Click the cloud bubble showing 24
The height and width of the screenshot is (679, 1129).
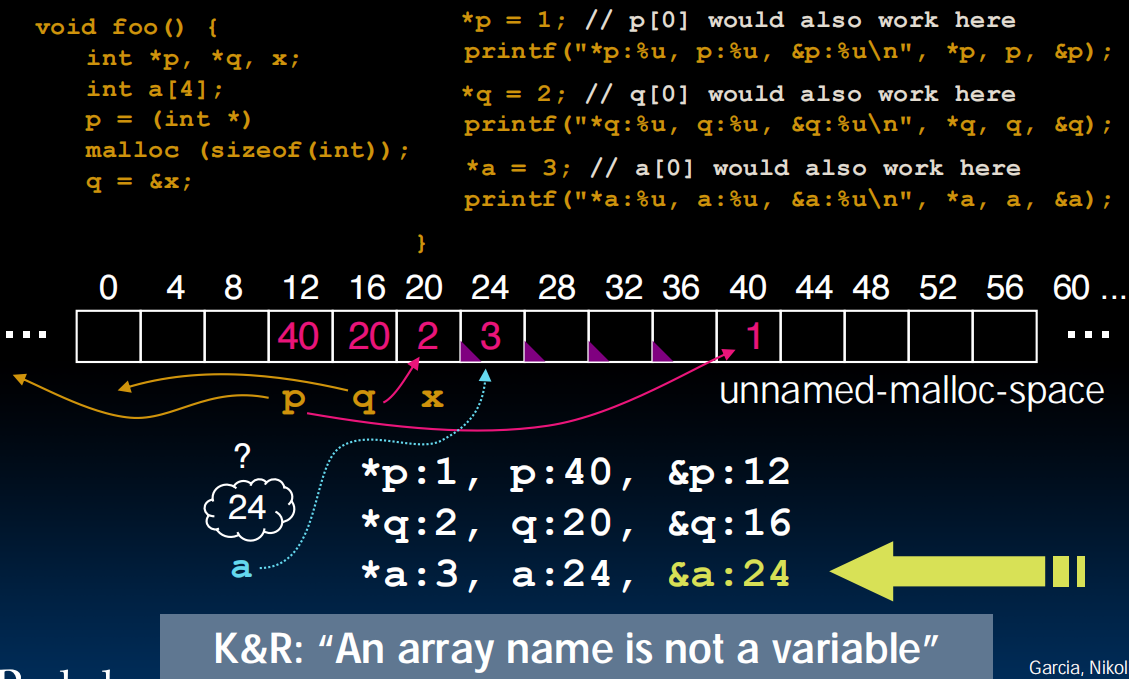(x=249, y=509)
